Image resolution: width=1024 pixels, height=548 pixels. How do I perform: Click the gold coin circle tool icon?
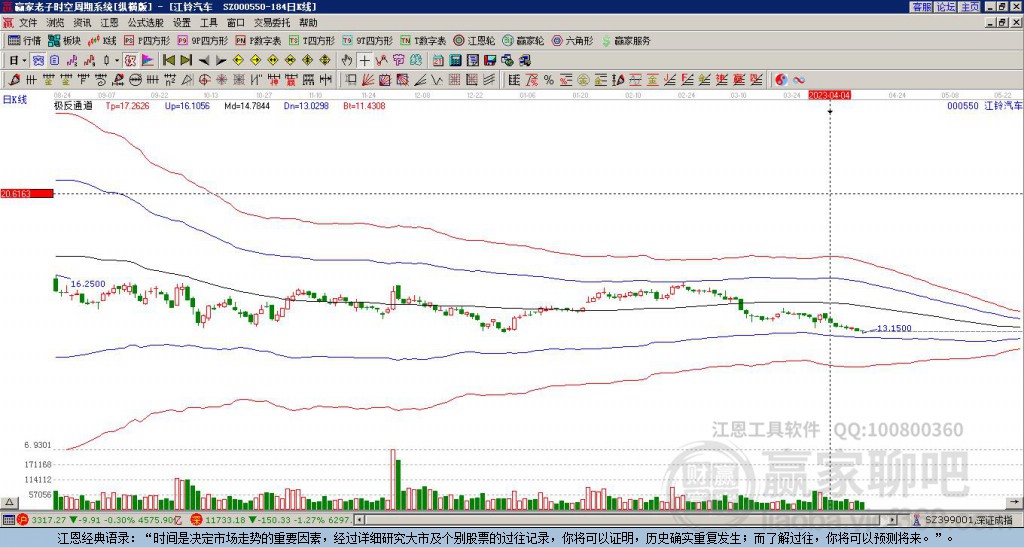click(x=582, y=80)
